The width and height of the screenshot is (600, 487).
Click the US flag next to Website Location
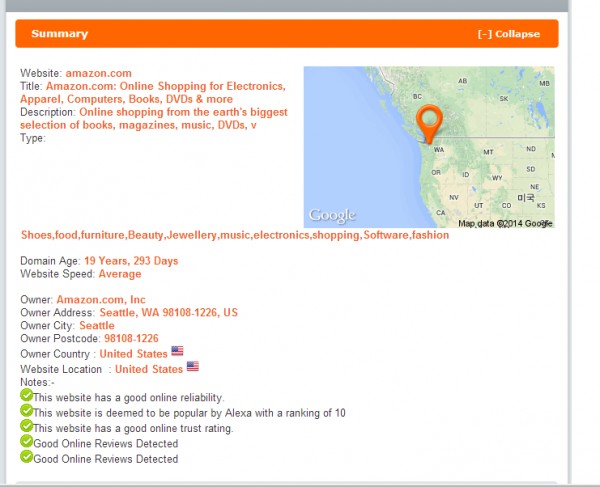192,366
